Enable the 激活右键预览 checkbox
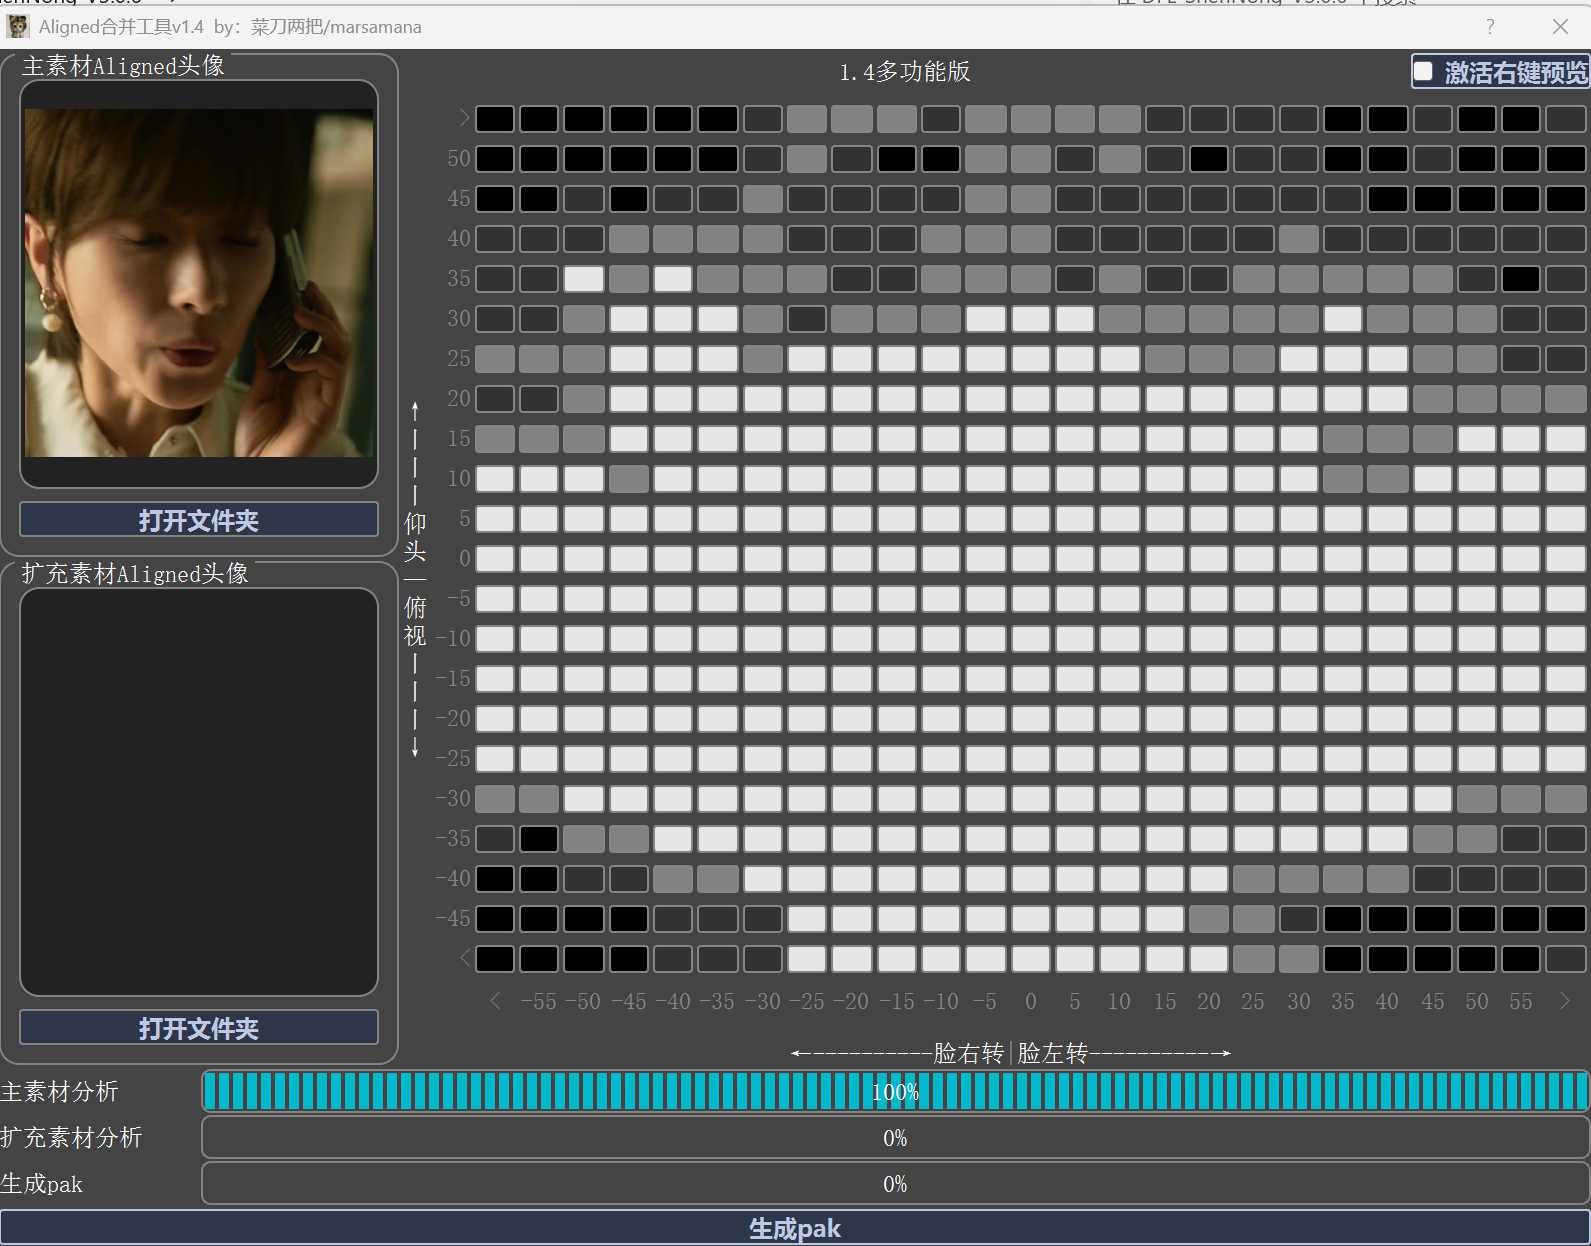The image size is (1591, 1246). coord(1424,72)
